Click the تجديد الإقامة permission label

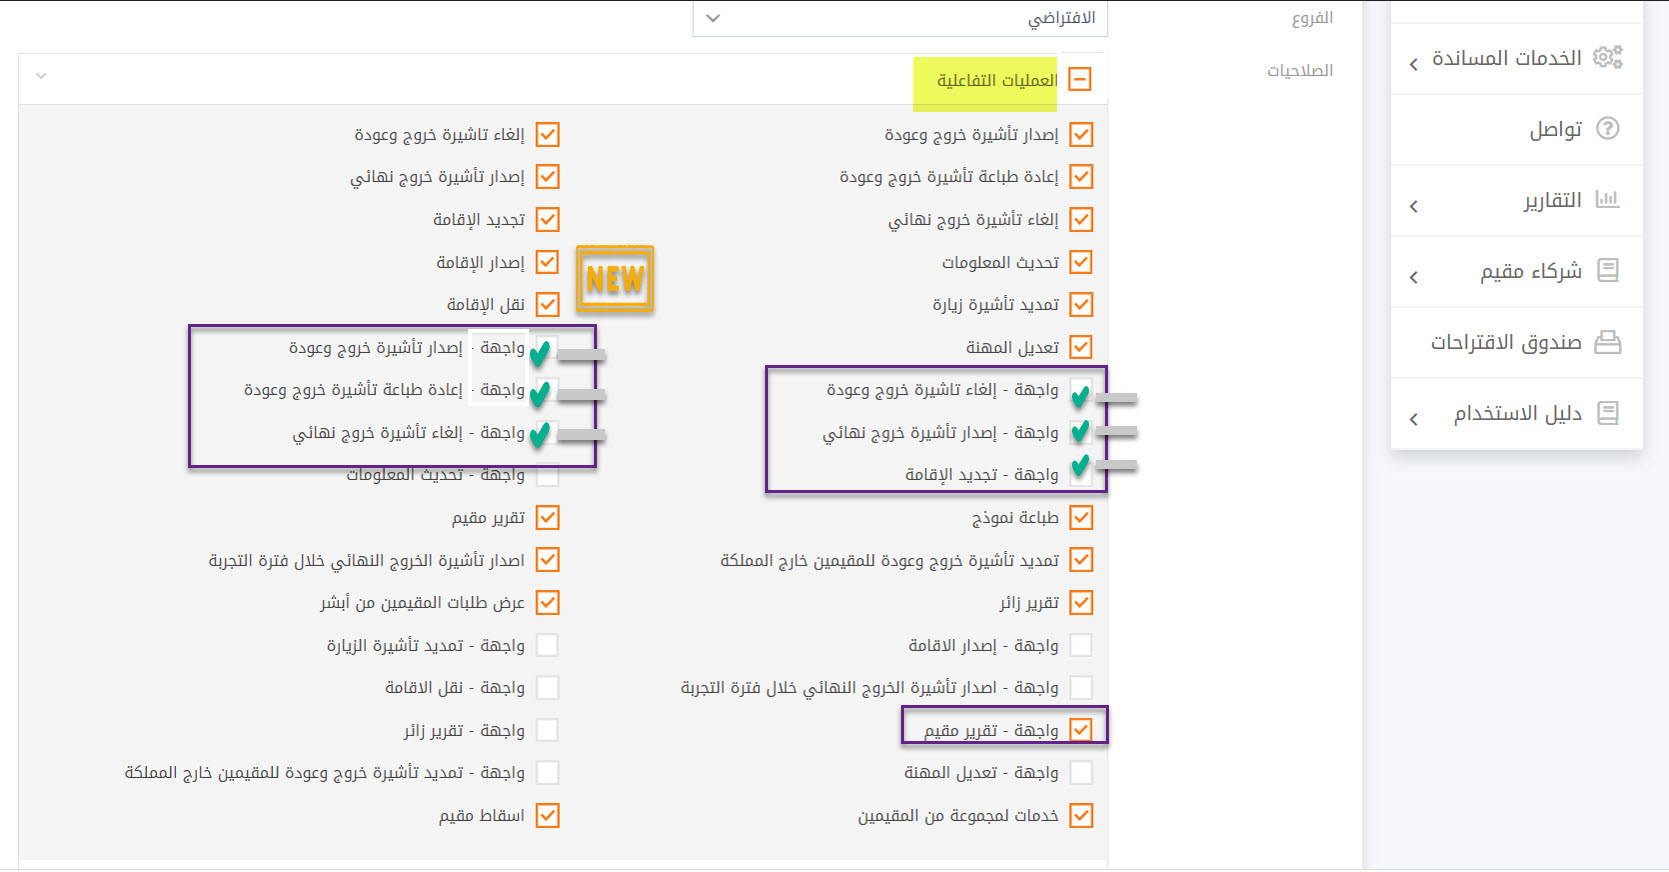(x=478, y=220)
